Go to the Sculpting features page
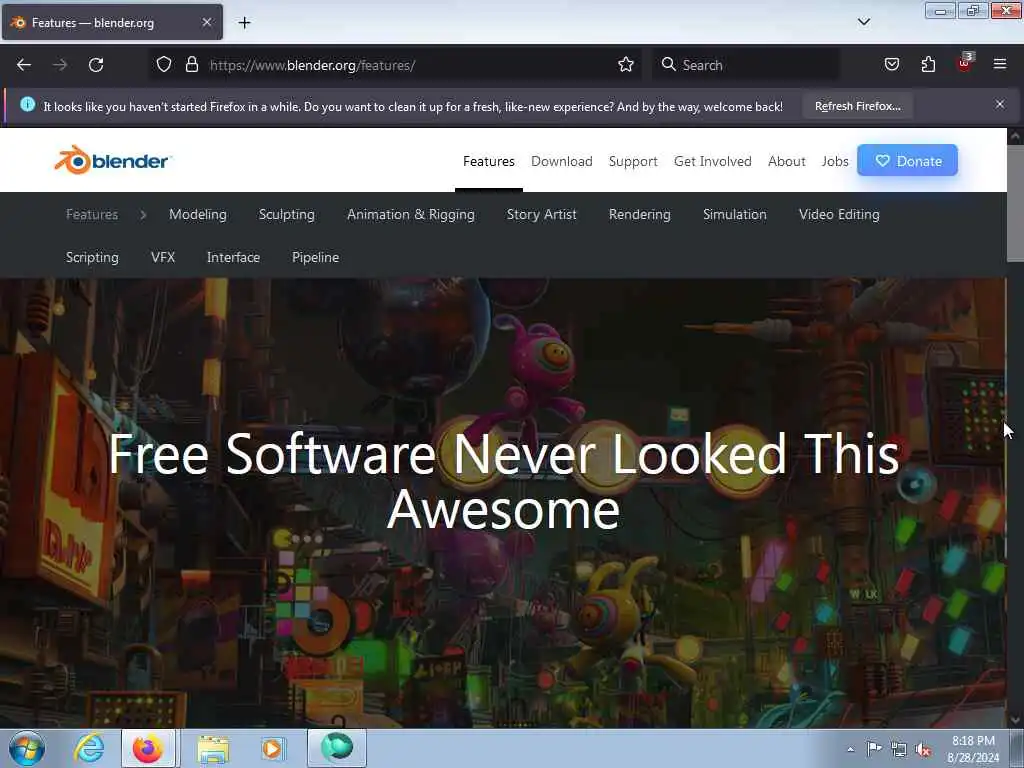The image size is (1024, 768). [286, 214]
